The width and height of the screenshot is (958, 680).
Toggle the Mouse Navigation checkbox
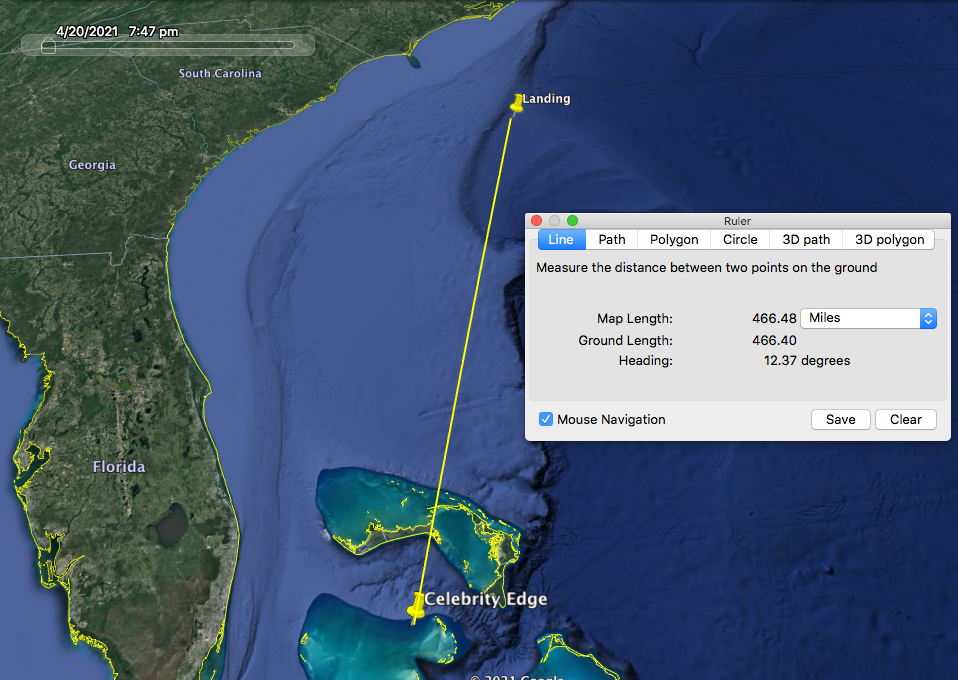pyautogui.click(x=546, y=420)
